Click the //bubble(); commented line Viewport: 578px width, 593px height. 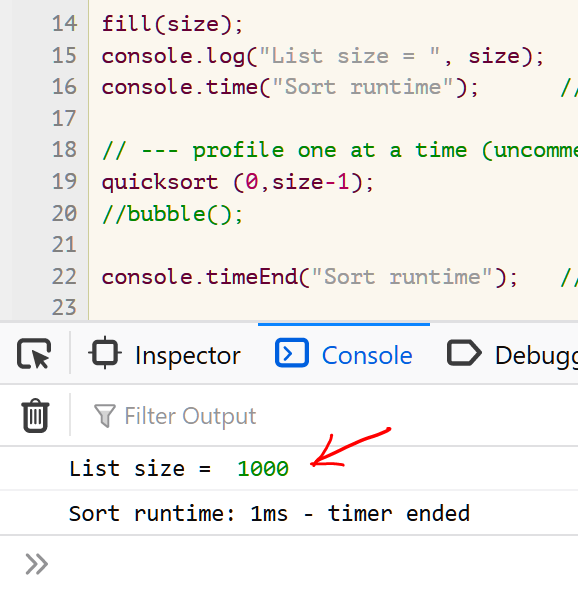point(172,214)
